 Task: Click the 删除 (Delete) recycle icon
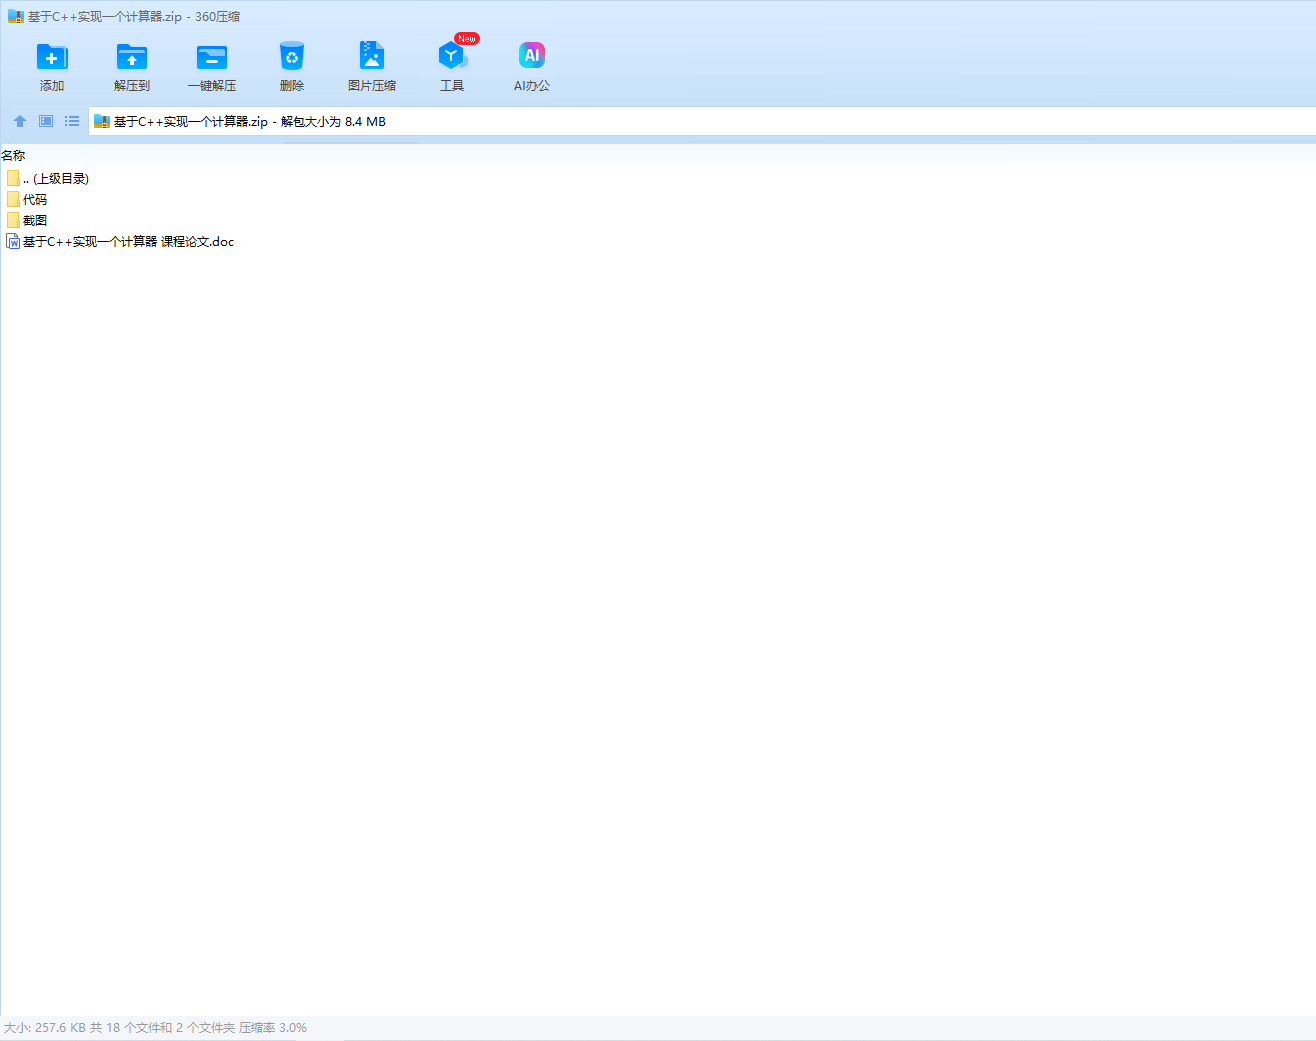pyautogui.click(x=292, y=57)
